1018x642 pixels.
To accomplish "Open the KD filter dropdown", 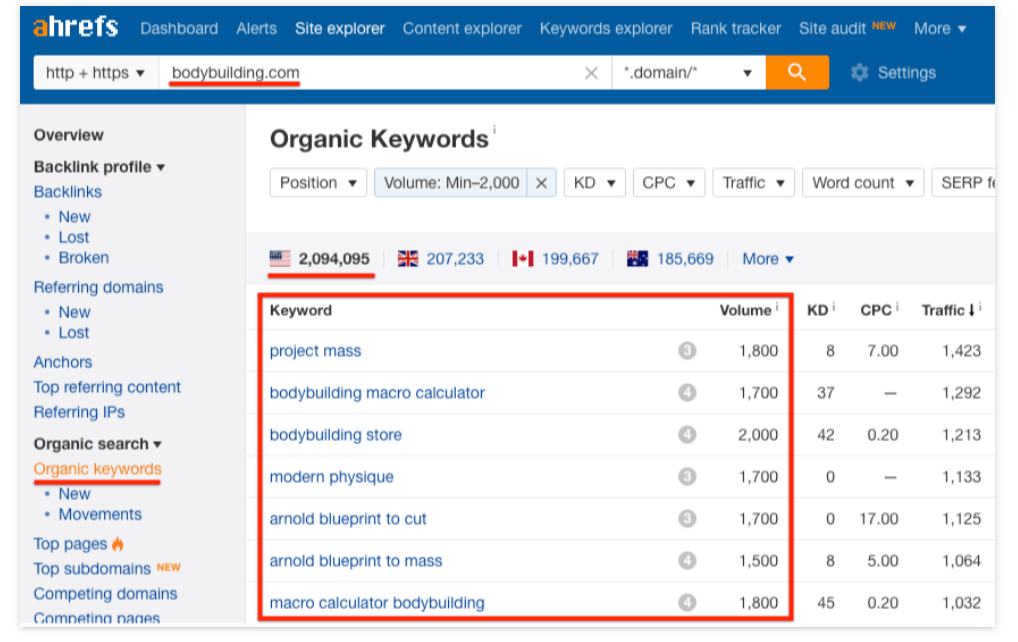I will pos(594,183).
